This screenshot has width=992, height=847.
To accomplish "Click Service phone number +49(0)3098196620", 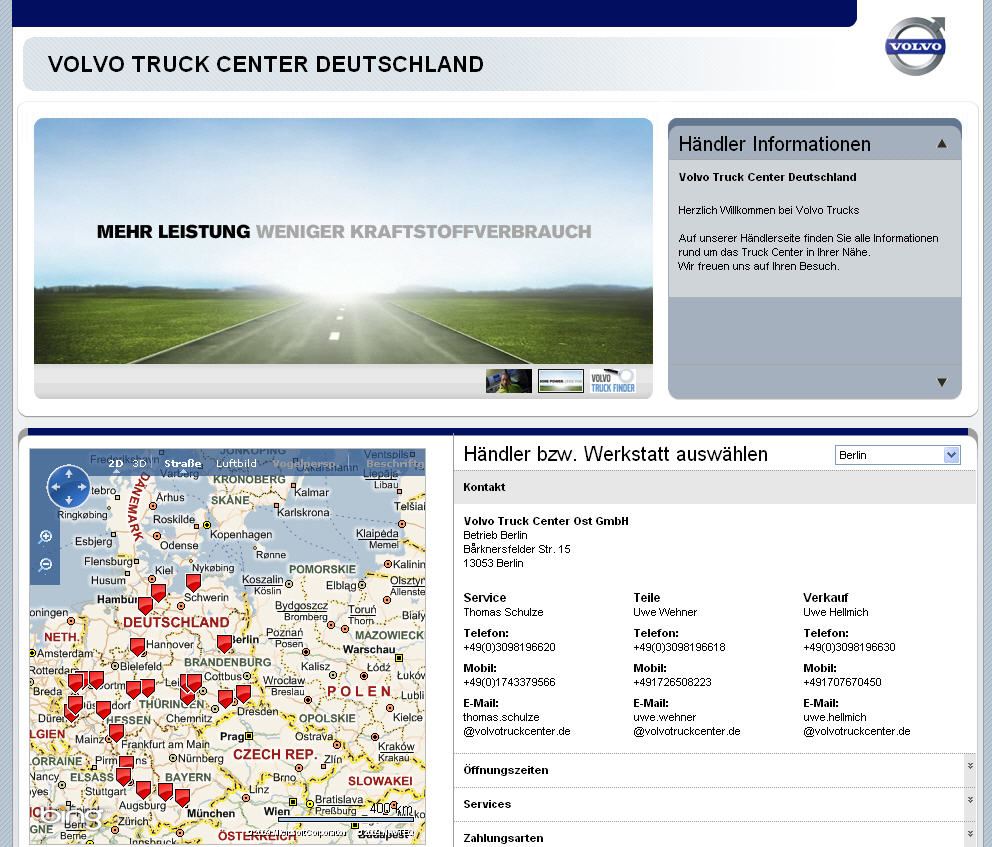I will (x=509, y=647).
